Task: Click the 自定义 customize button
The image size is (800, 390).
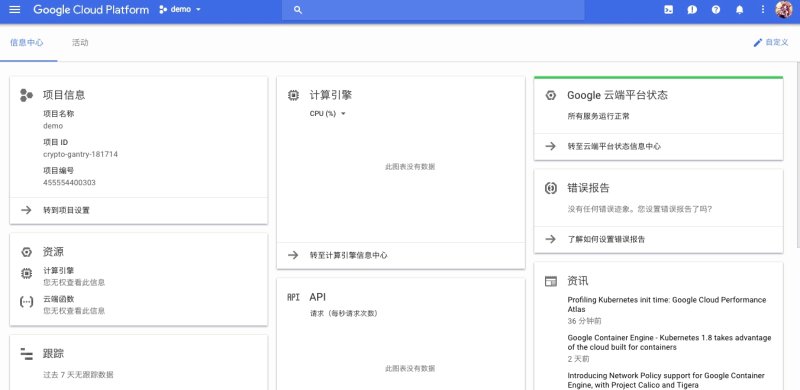Action: (x=770, y=42)
